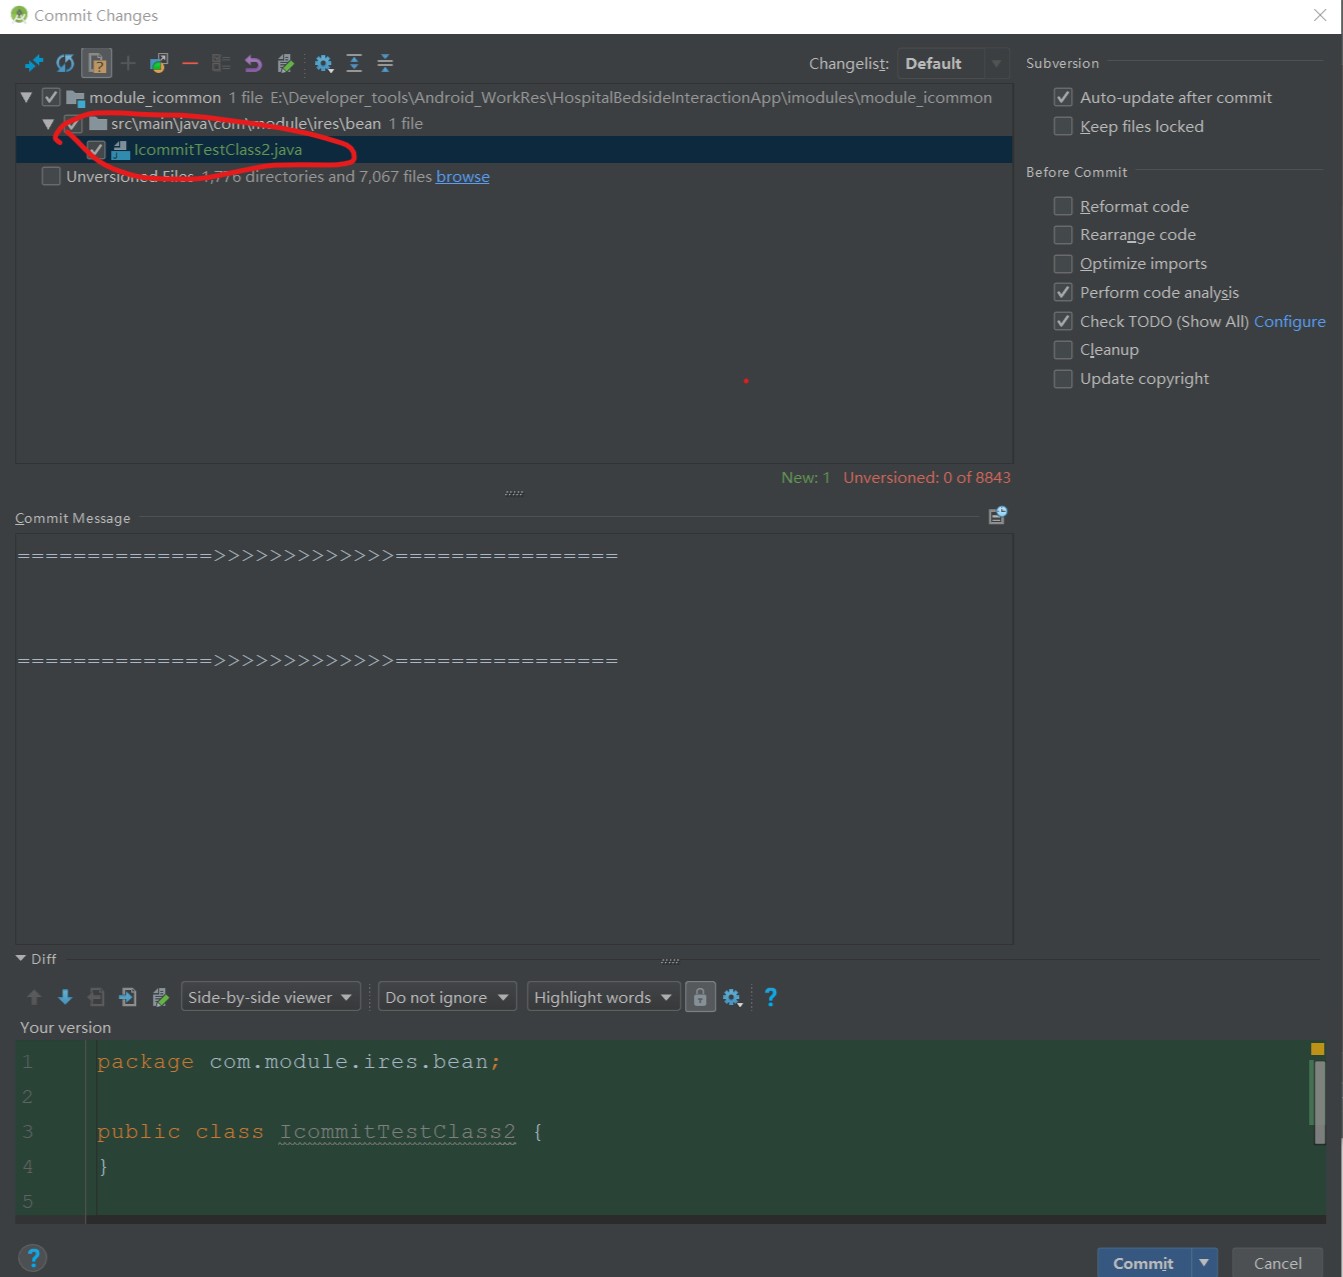
Task: Close the Commit Changes dialog
Action: (1319, 15)
